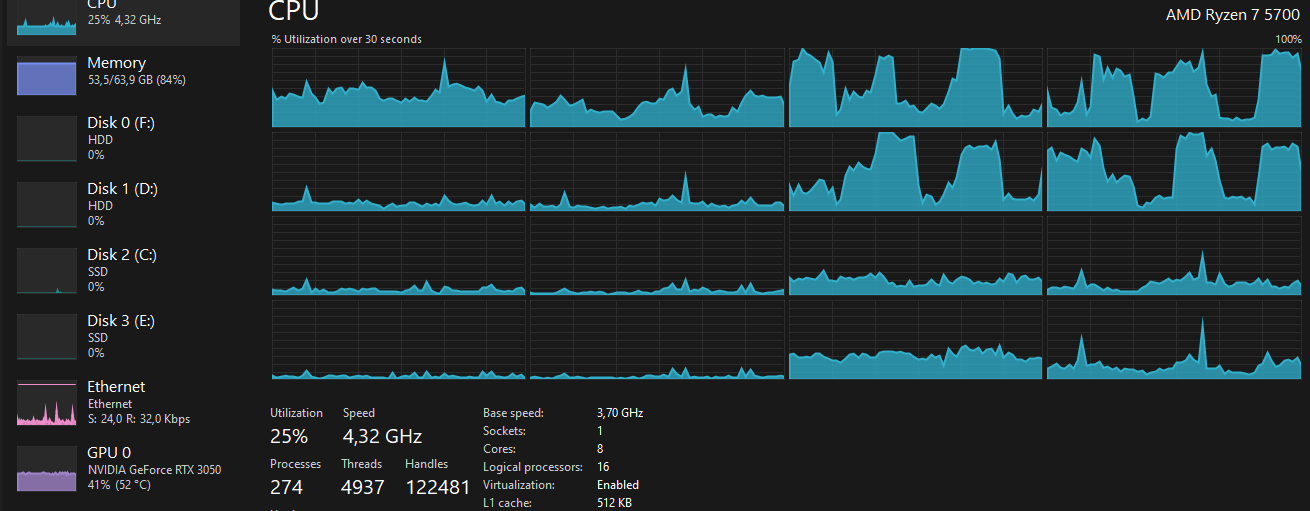Select the Memory label in the sidebar

click(x=116, y=63)
